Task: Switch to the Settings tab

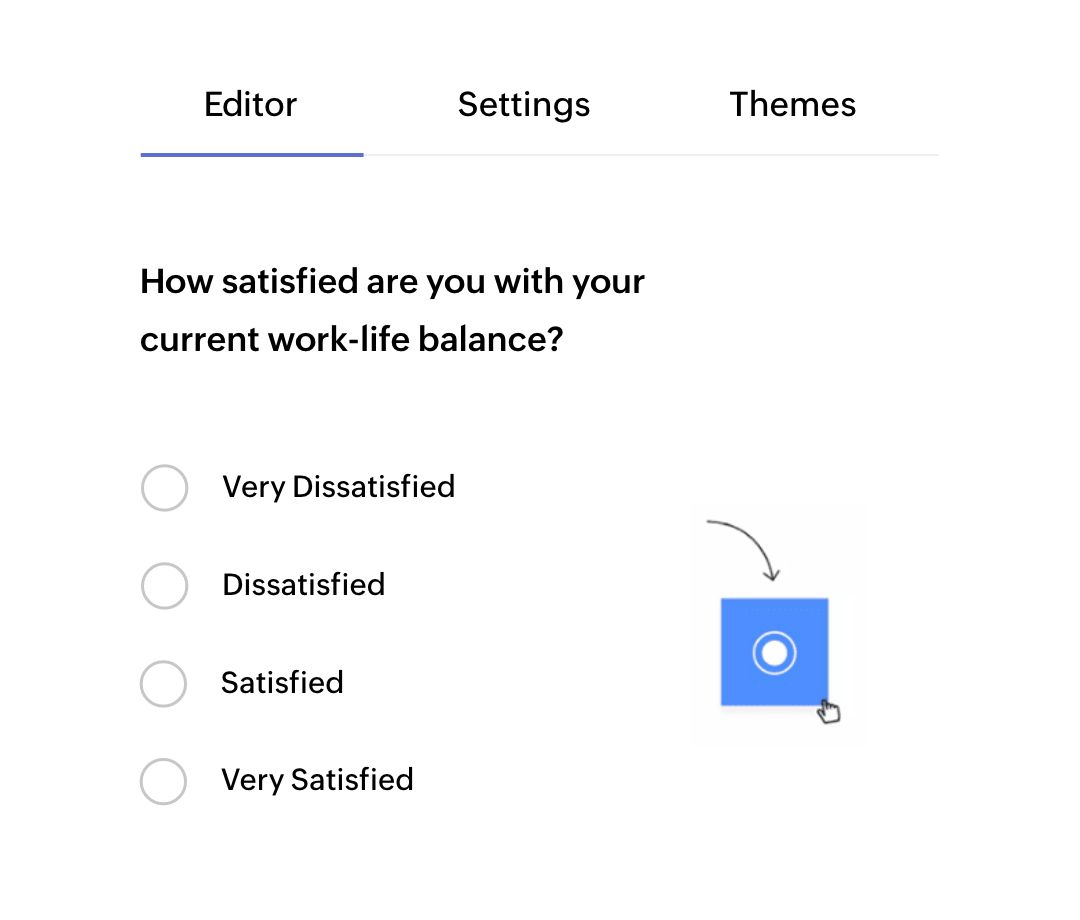Action: (524, 104)
